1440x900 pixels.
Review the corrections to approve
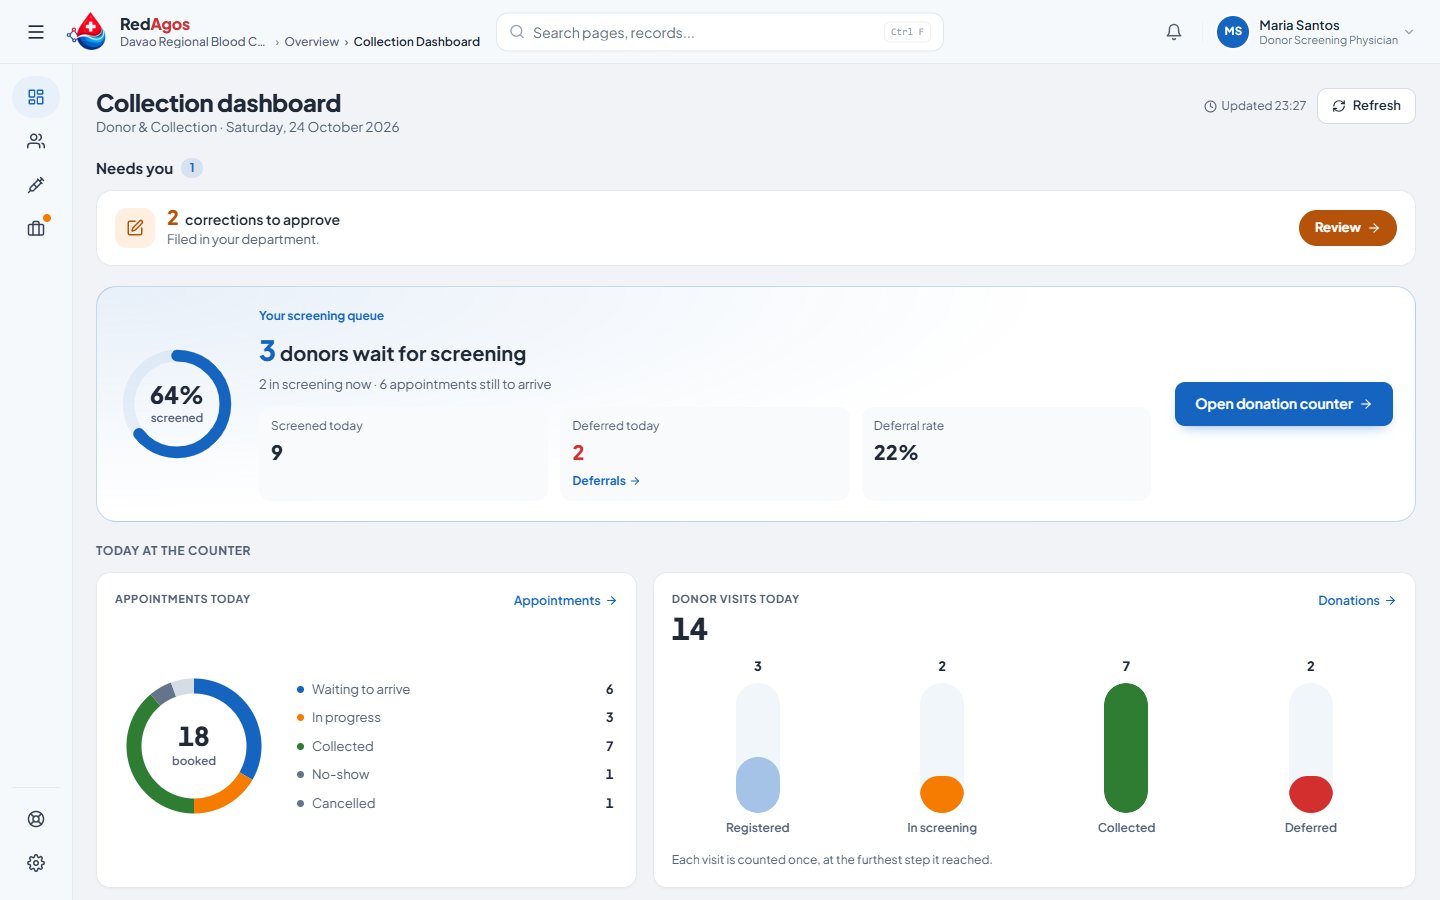(1347, 228)
